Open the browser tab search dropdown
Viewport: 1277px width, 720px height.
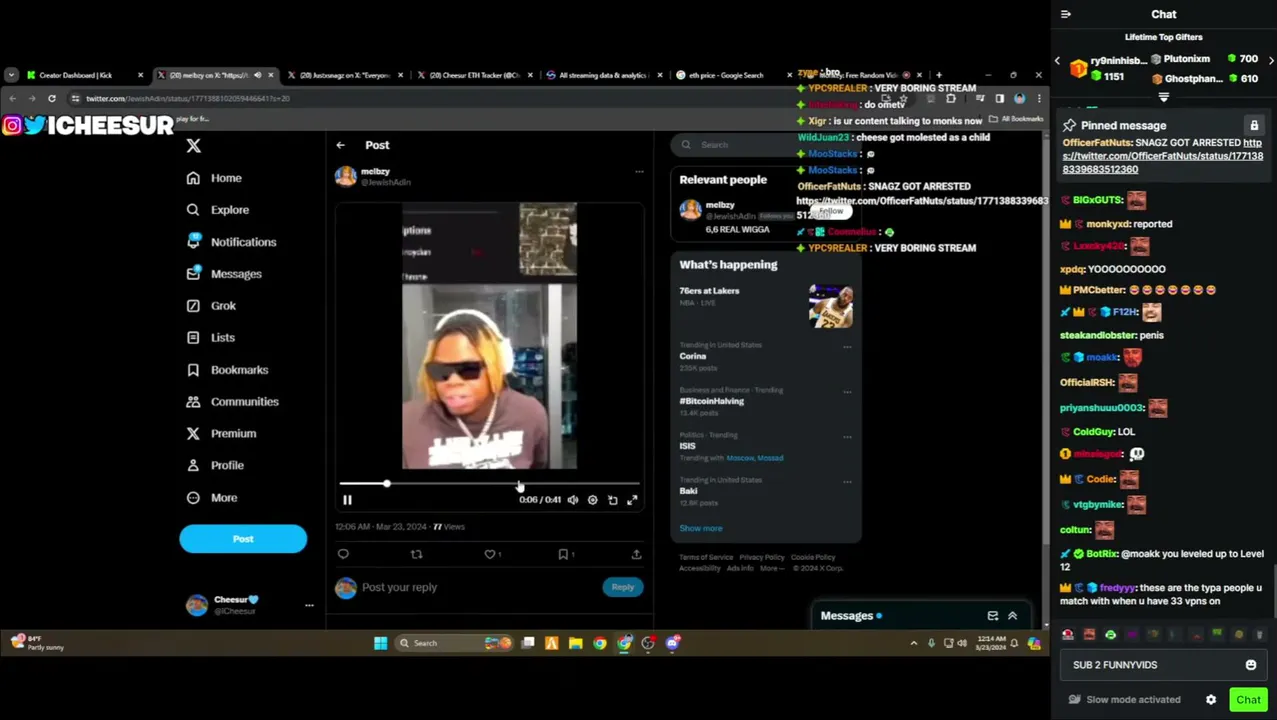tap(11, 75)
